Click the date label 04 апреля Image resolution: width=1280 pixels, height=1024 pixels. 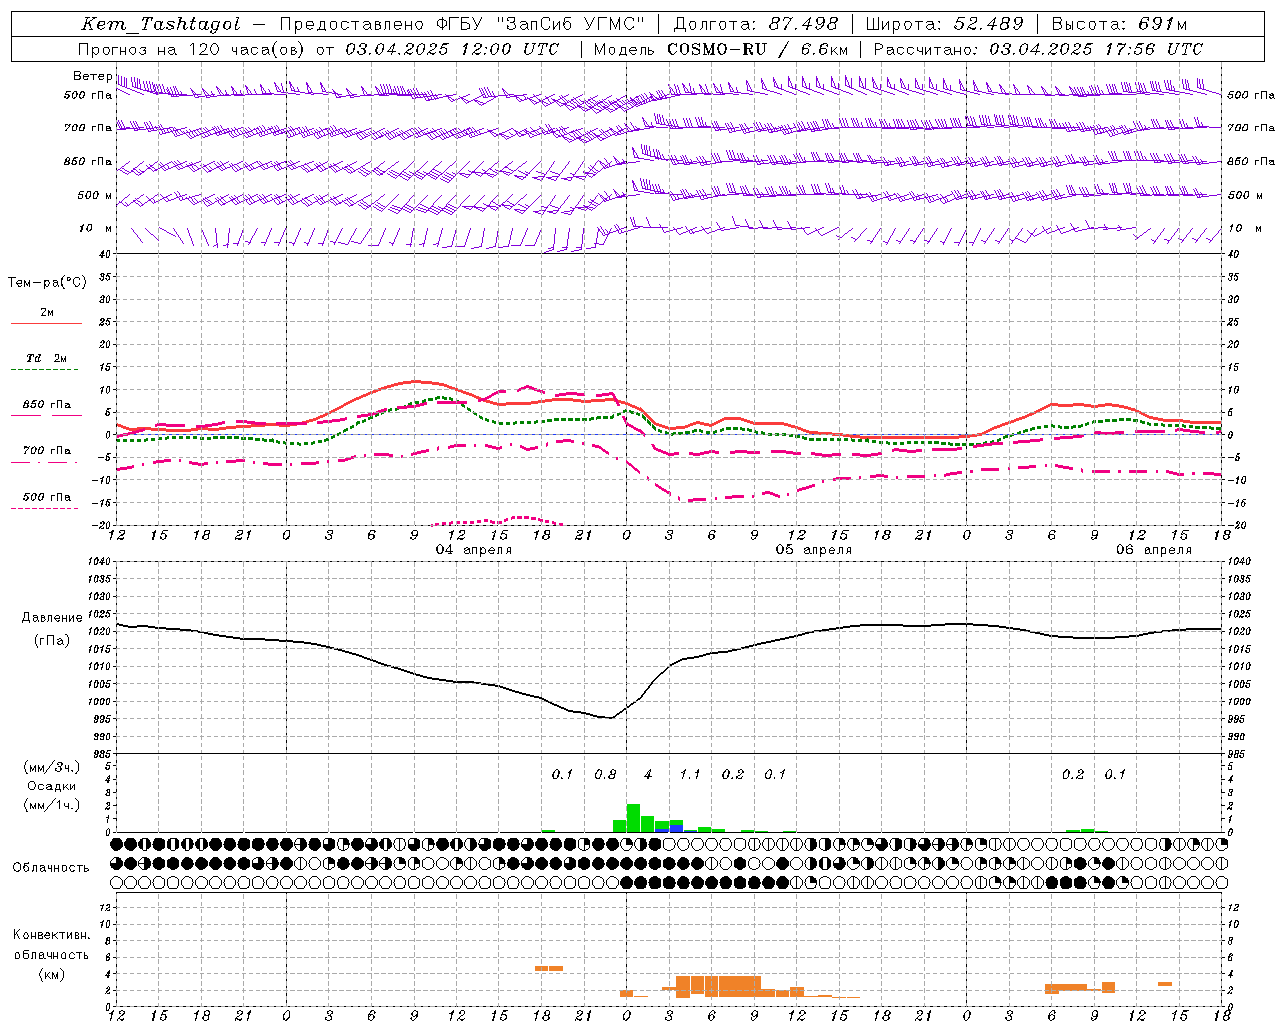474,550
